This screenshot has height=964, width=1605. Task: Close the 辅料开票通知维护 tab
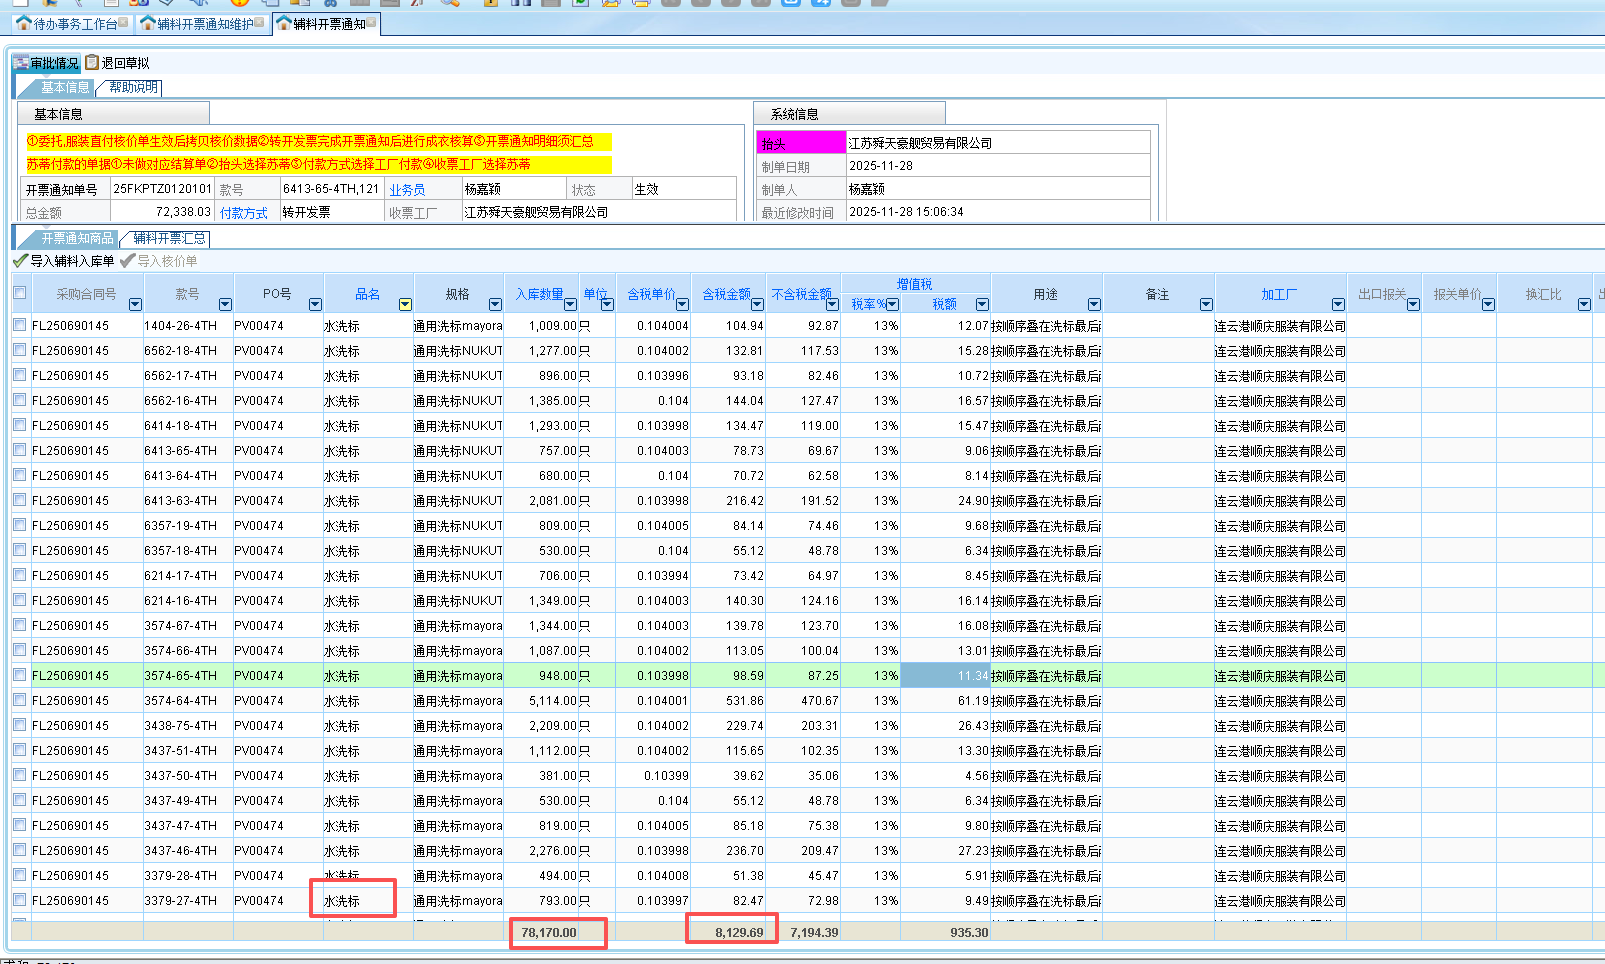point(260,23)
